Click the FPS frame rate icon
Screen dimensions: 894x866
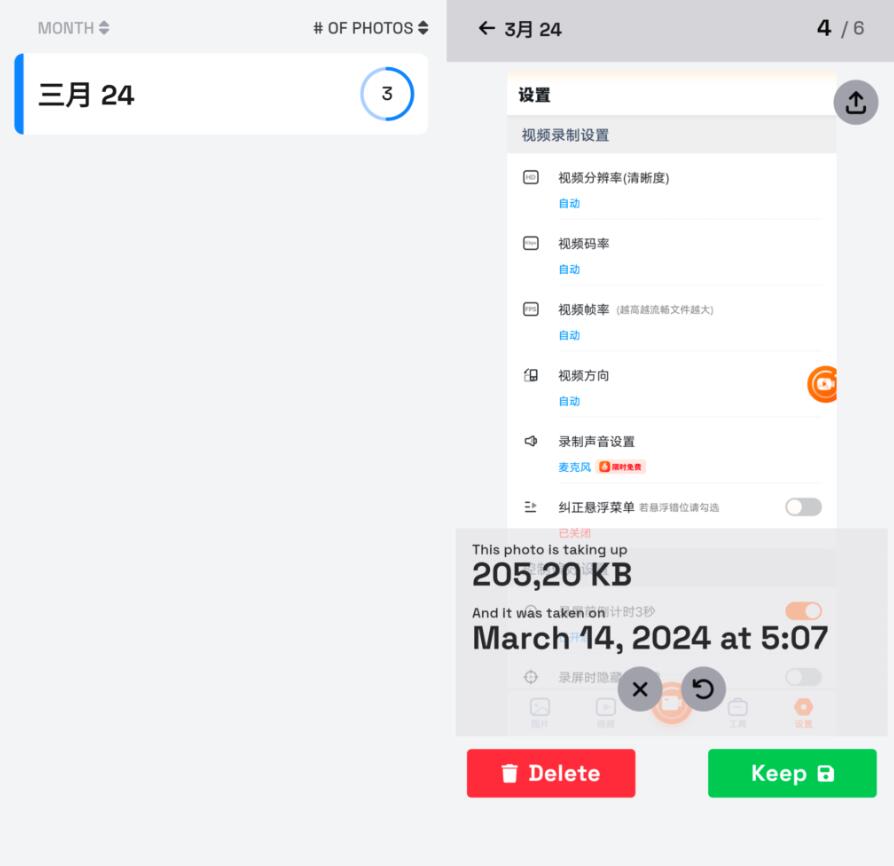click(x=531, y=309)
